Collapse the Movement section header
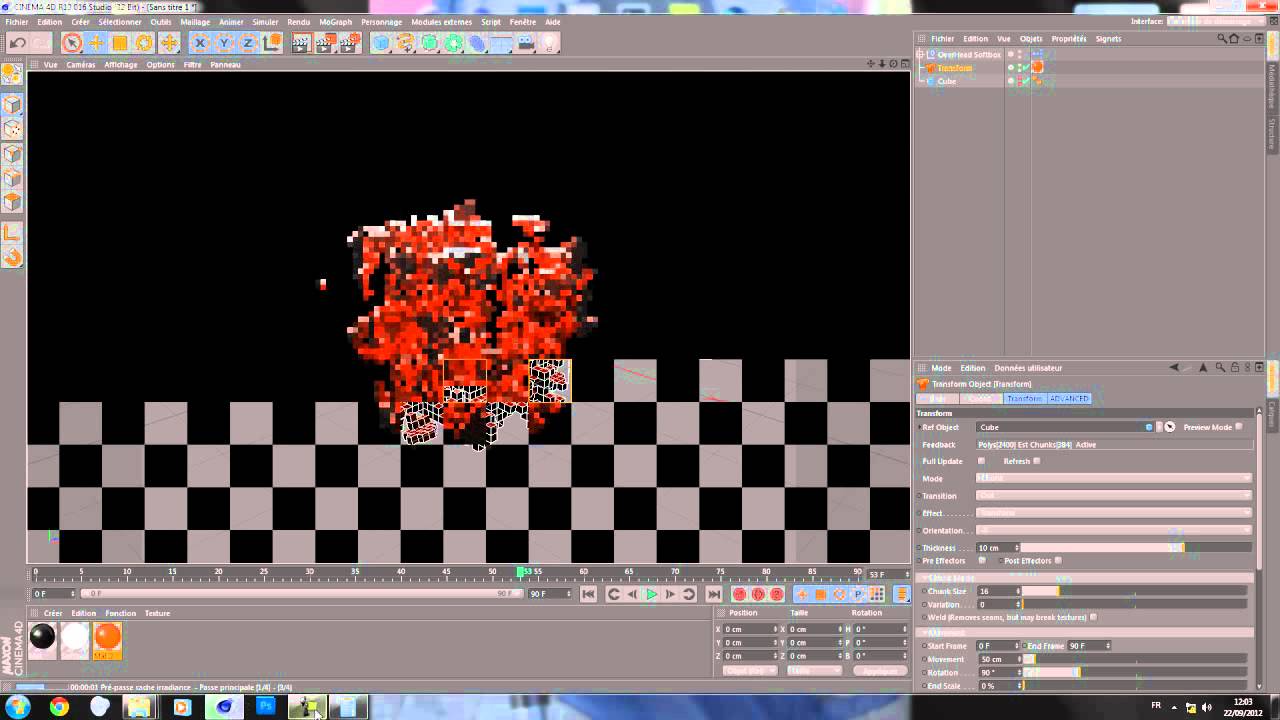1280x720 pixels. coord(1085,633)
